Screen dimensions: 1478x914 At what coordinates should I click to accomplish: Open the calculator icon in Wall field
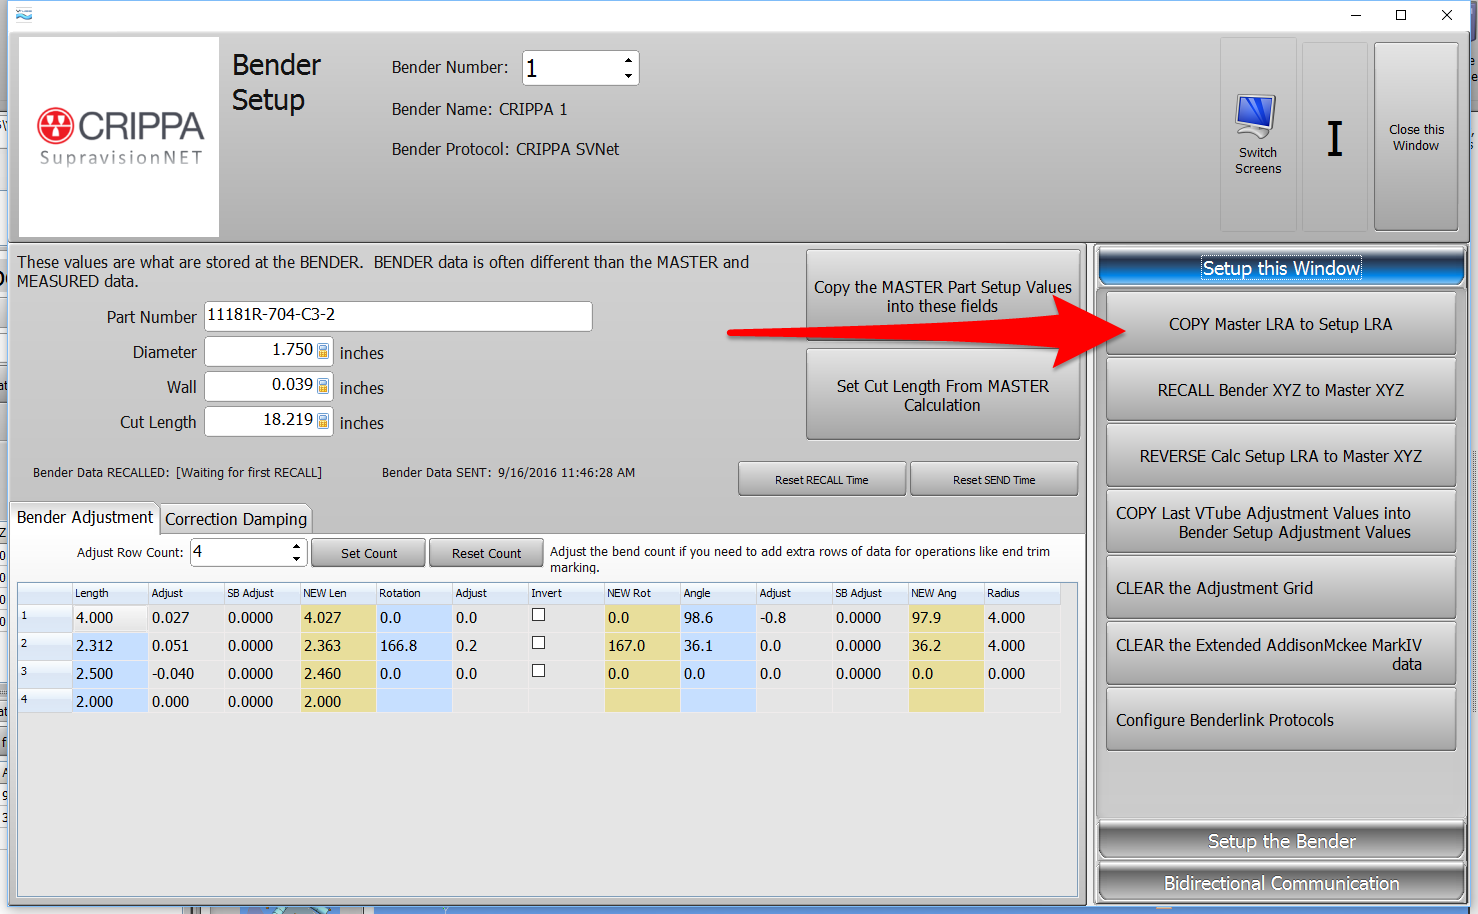[323, 386]
